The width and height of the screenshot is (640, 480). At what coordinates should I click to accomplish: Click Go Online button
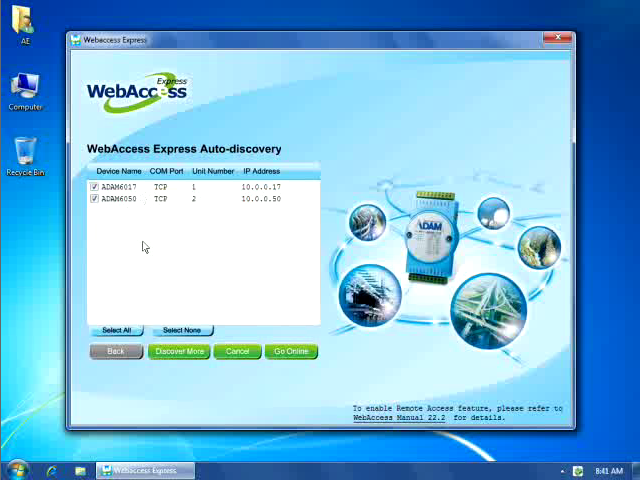tap(291, 351)
